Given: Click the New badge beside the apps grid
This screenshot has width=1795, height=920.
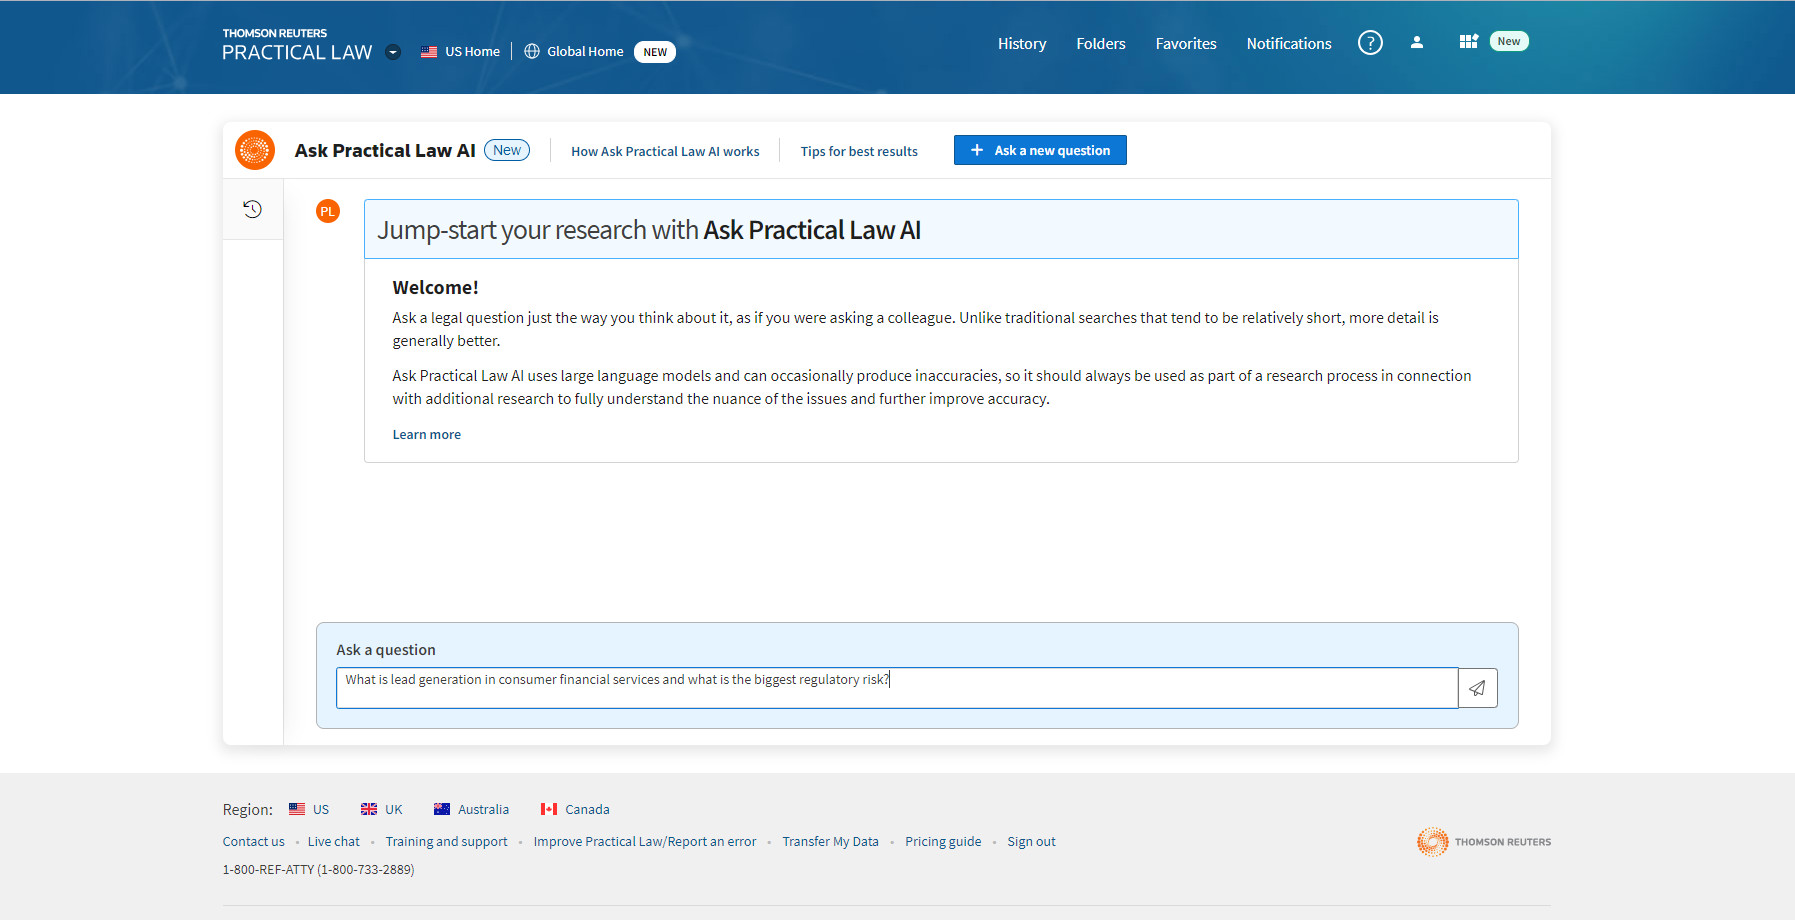Looking at the screenshot, I should 1509,41.
